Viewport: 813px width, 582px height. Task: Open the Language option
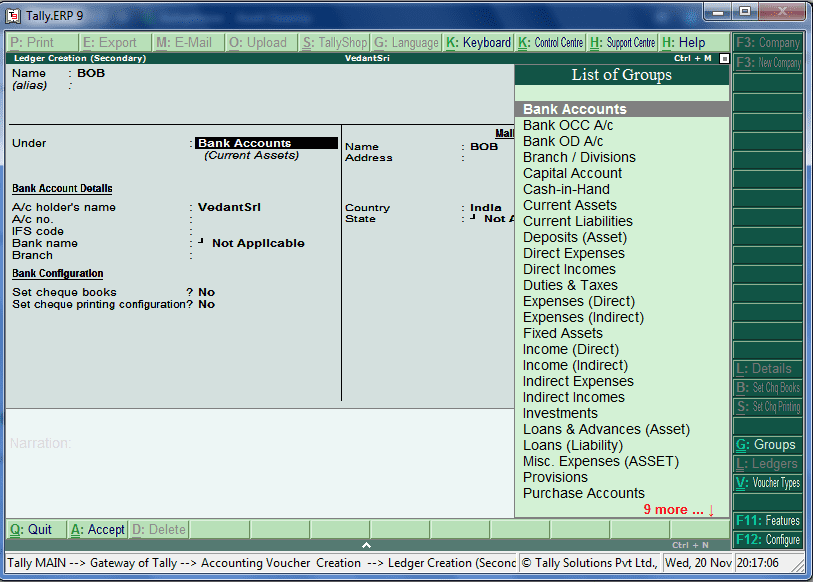click(406, 43)
